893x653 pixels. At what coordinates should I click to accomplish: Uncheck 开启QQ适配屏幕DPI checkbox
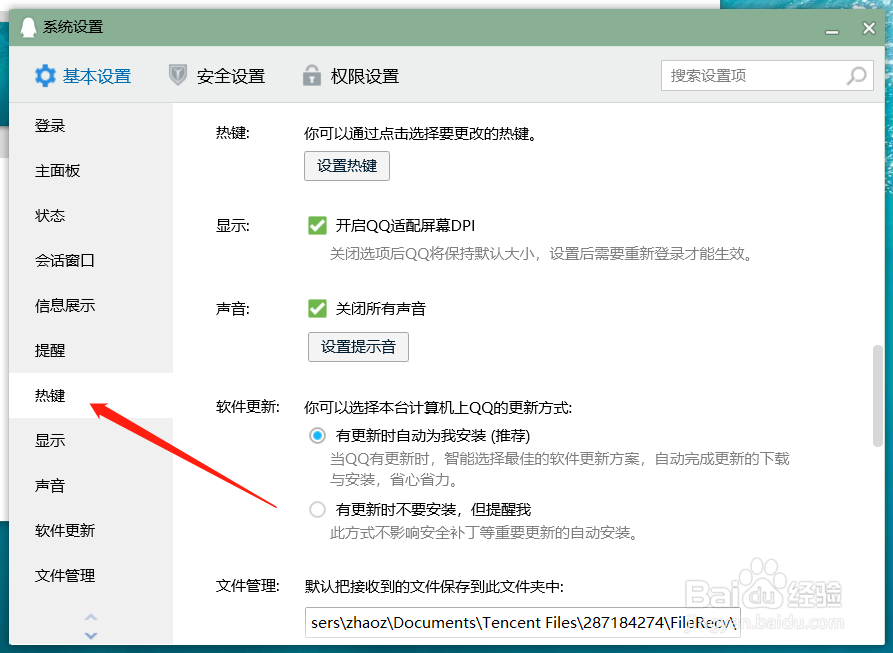coord(317,225)
